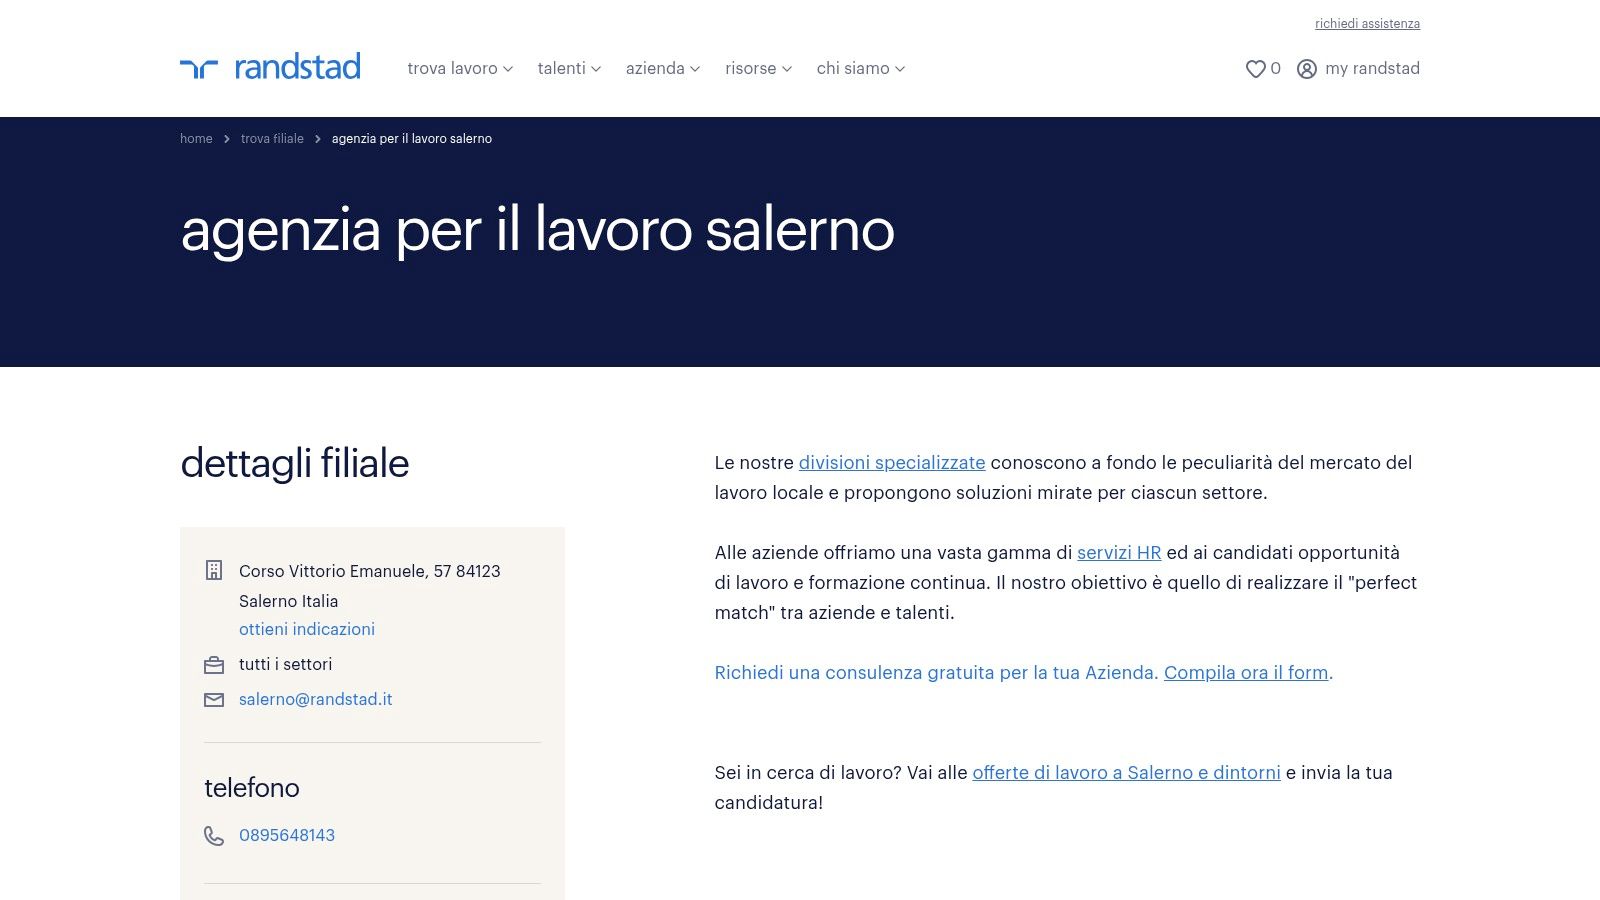Image resolution: width=1600 pixels, height=900 pixels.
Task: Open divisioni specializzate link
Action: 892,463
